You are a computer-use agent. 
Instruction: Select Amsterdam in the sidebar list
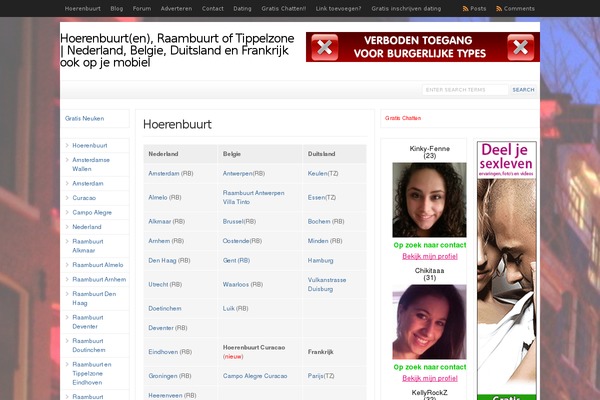click(88, 183)
